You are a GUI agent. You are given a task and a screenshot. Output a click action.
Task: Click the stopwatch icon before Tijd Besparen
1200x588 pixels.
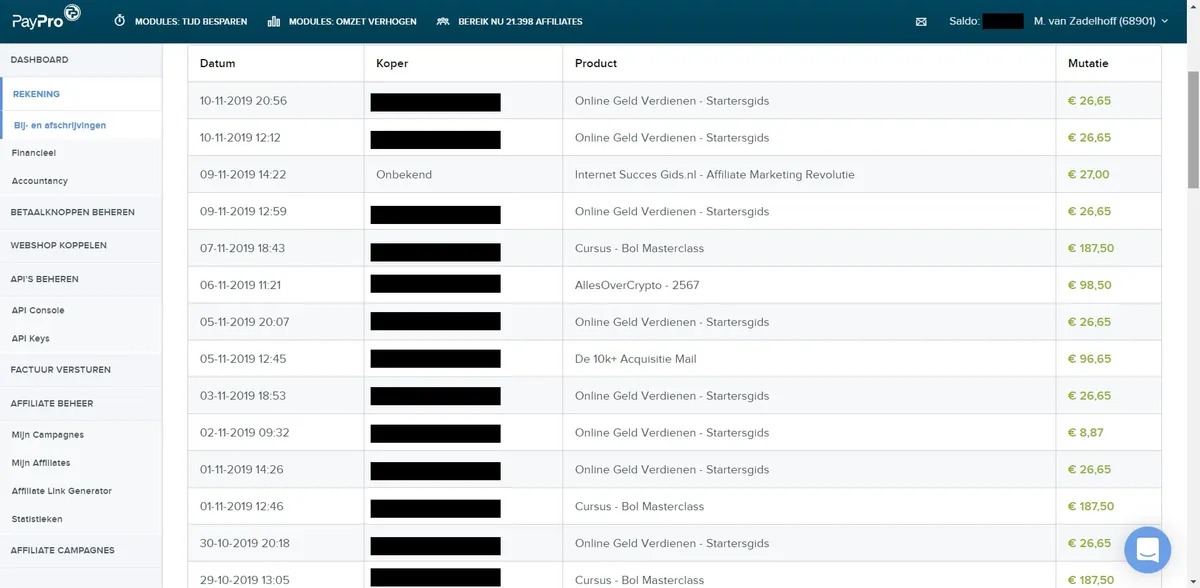(x=120, y=21)
